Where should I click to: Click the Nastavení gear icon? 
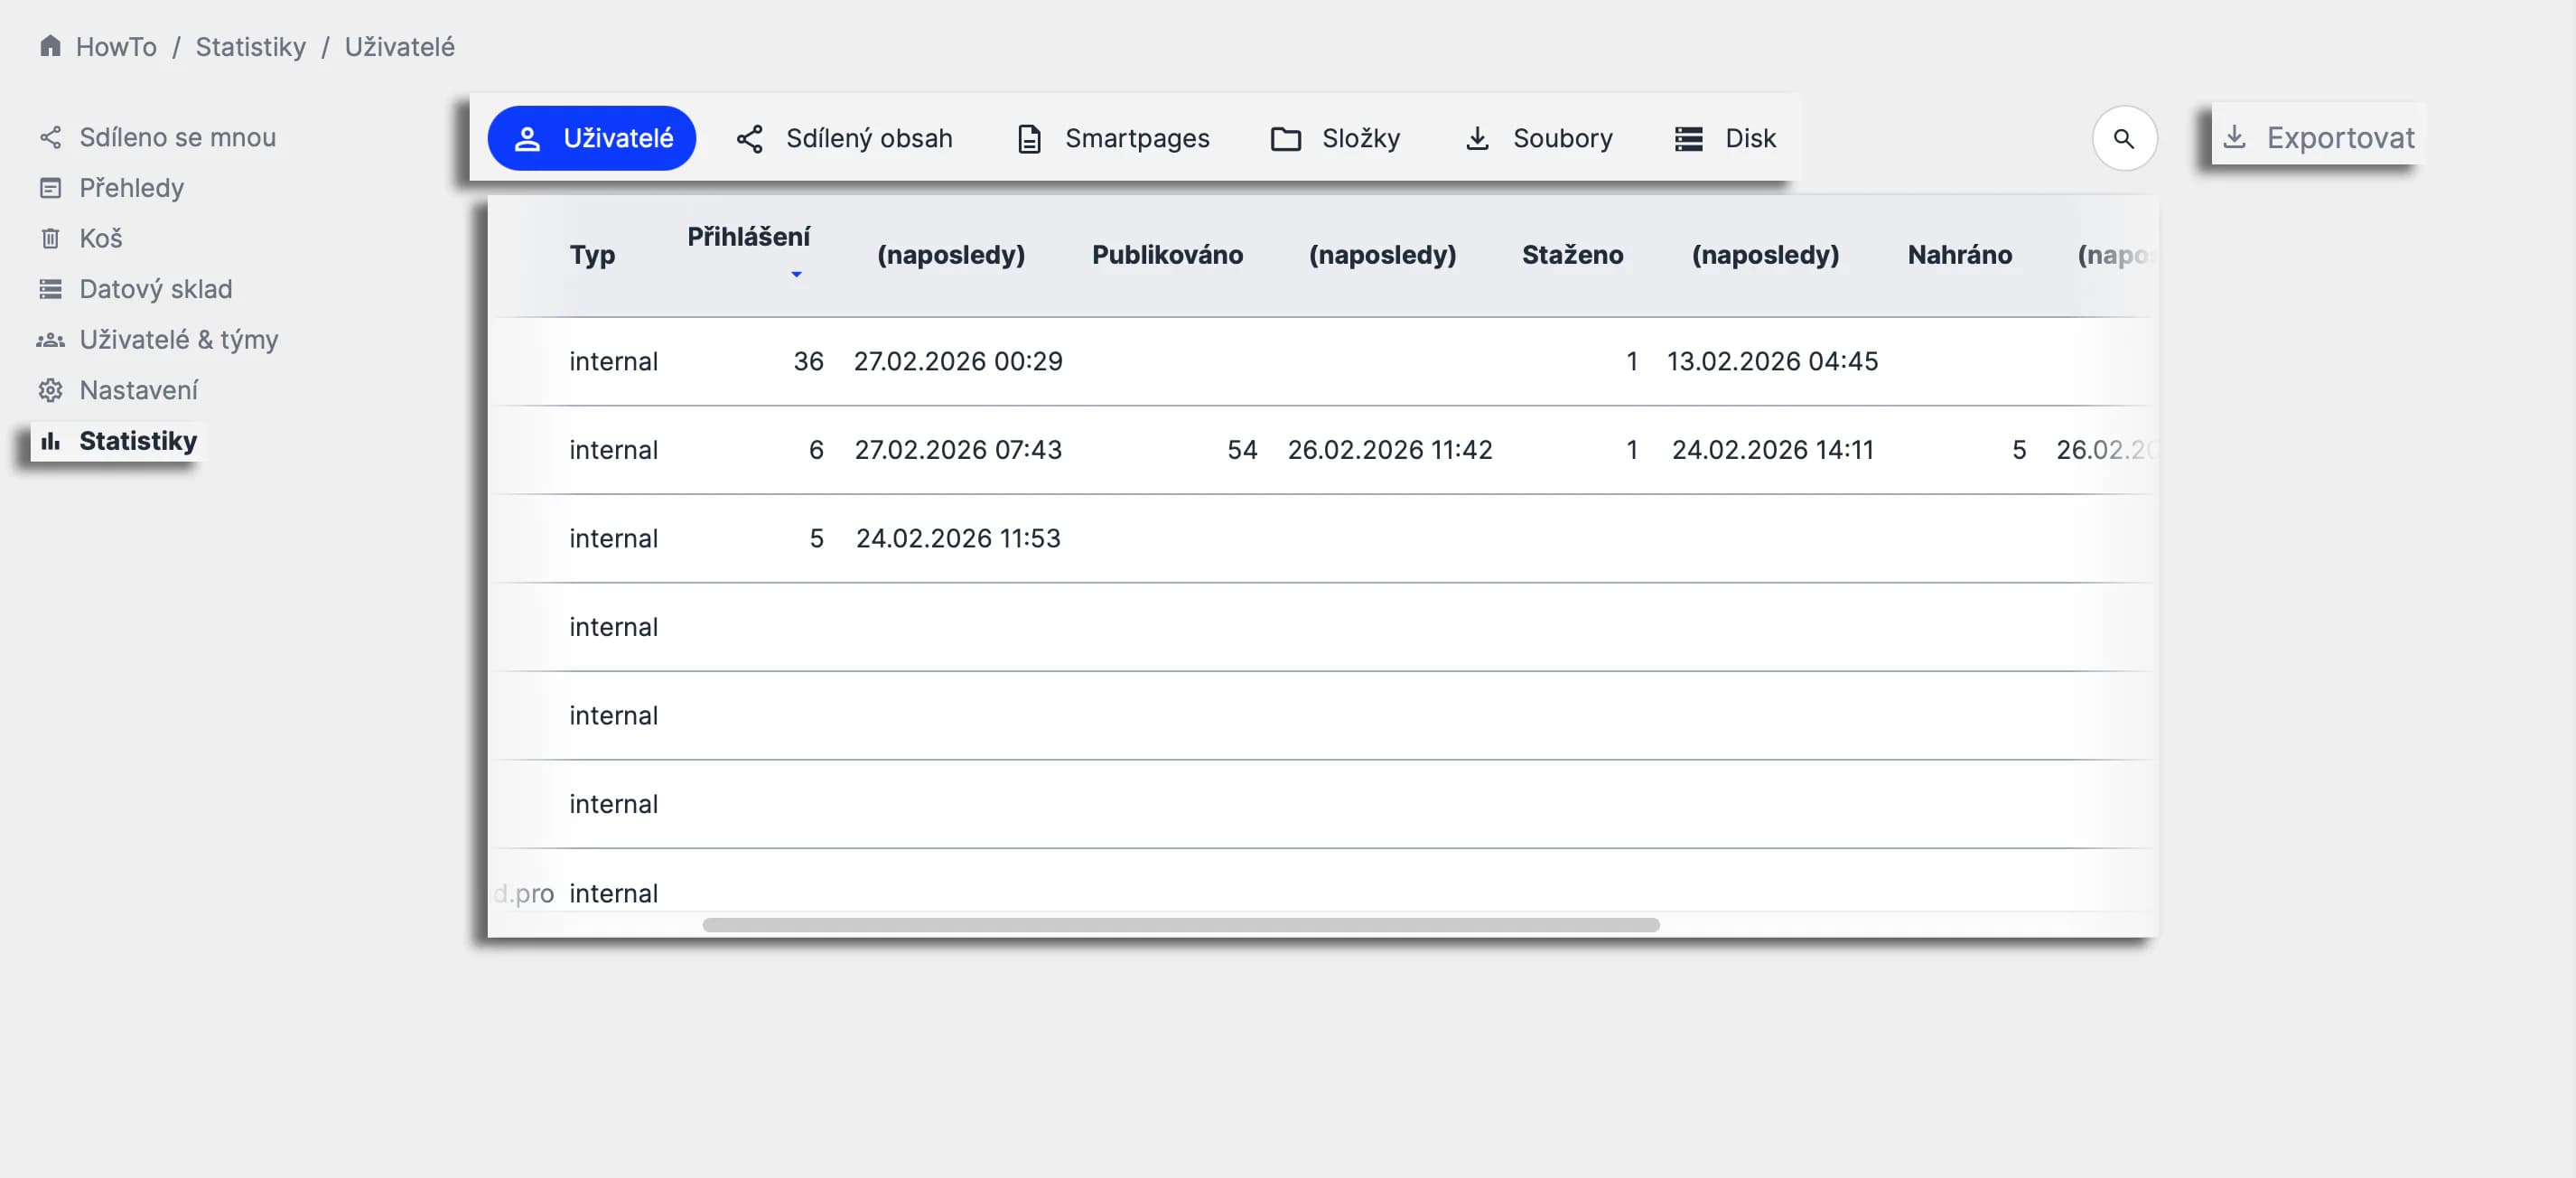[x=50, y=390]
